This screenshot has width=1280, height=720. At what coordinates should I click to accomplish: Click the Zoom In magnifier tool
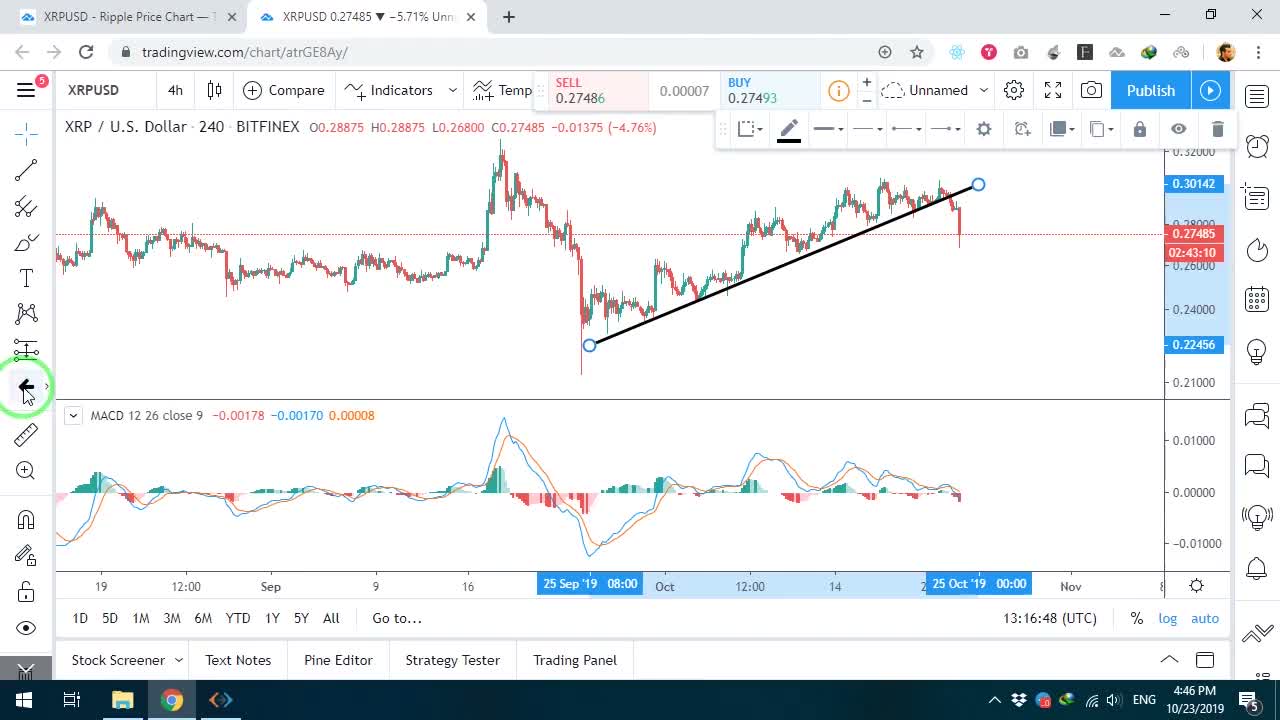(26, 471)
